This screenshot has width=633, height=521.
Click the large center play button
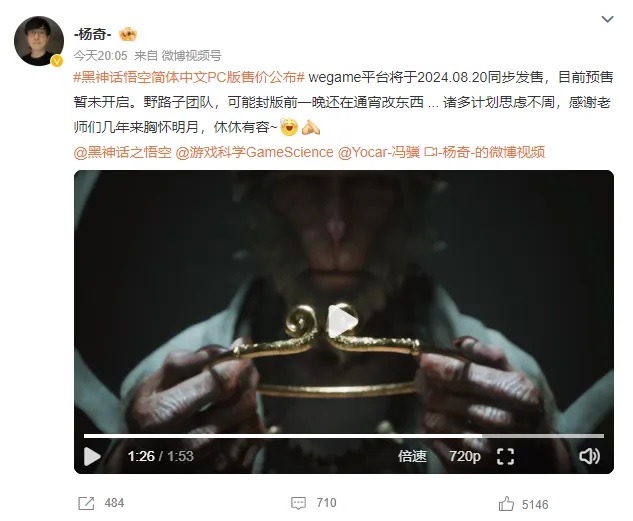tap(342, 321)
